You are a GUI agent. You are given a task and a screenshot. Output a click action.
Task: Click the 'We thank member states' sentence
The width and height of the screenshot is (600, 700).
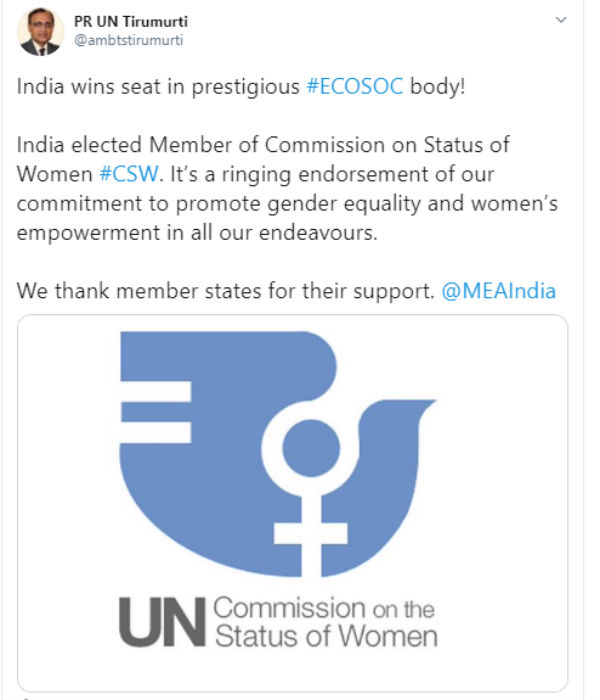point(225,291)
